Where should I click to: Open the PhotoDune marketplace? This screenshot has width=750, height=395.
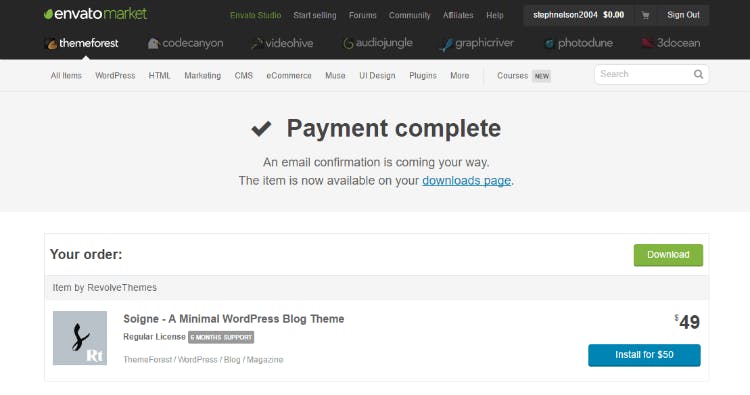[x=579, y=43]
